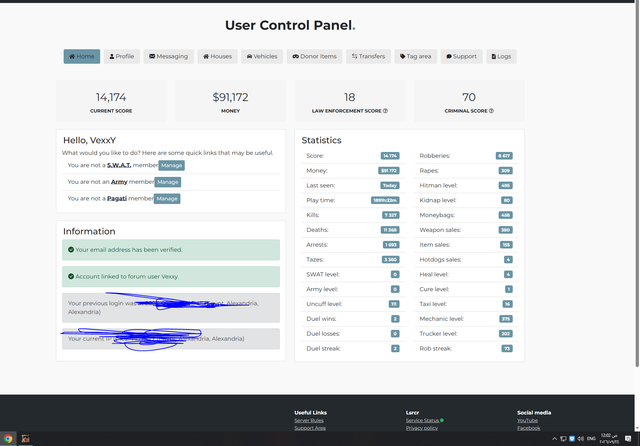Viewport: 640px width, 446px height.
Task: Open Chrome from the taskbar
Action: (x=8, y=439)
